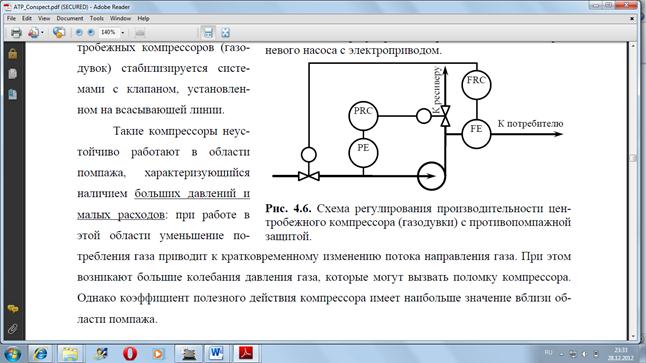Open the Comments panel in the sidebar

click(x=13, y=309)
